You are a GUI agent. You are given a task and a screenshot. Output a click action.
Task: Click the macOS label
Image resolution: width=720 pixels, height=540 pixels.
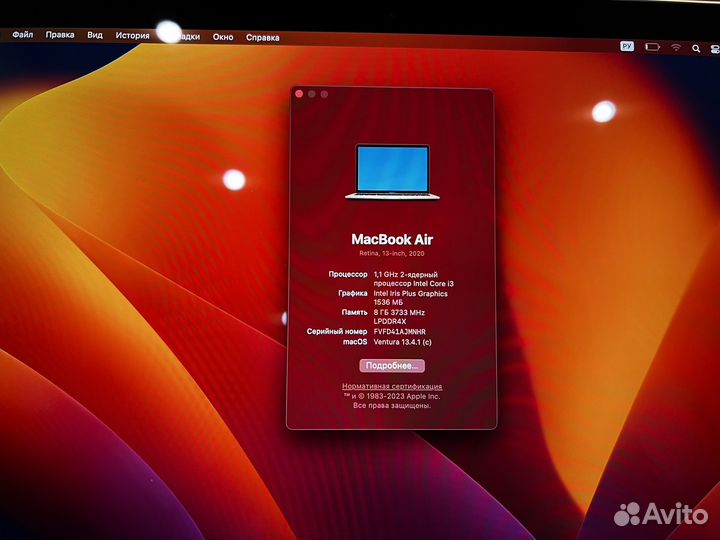(355, 342)
